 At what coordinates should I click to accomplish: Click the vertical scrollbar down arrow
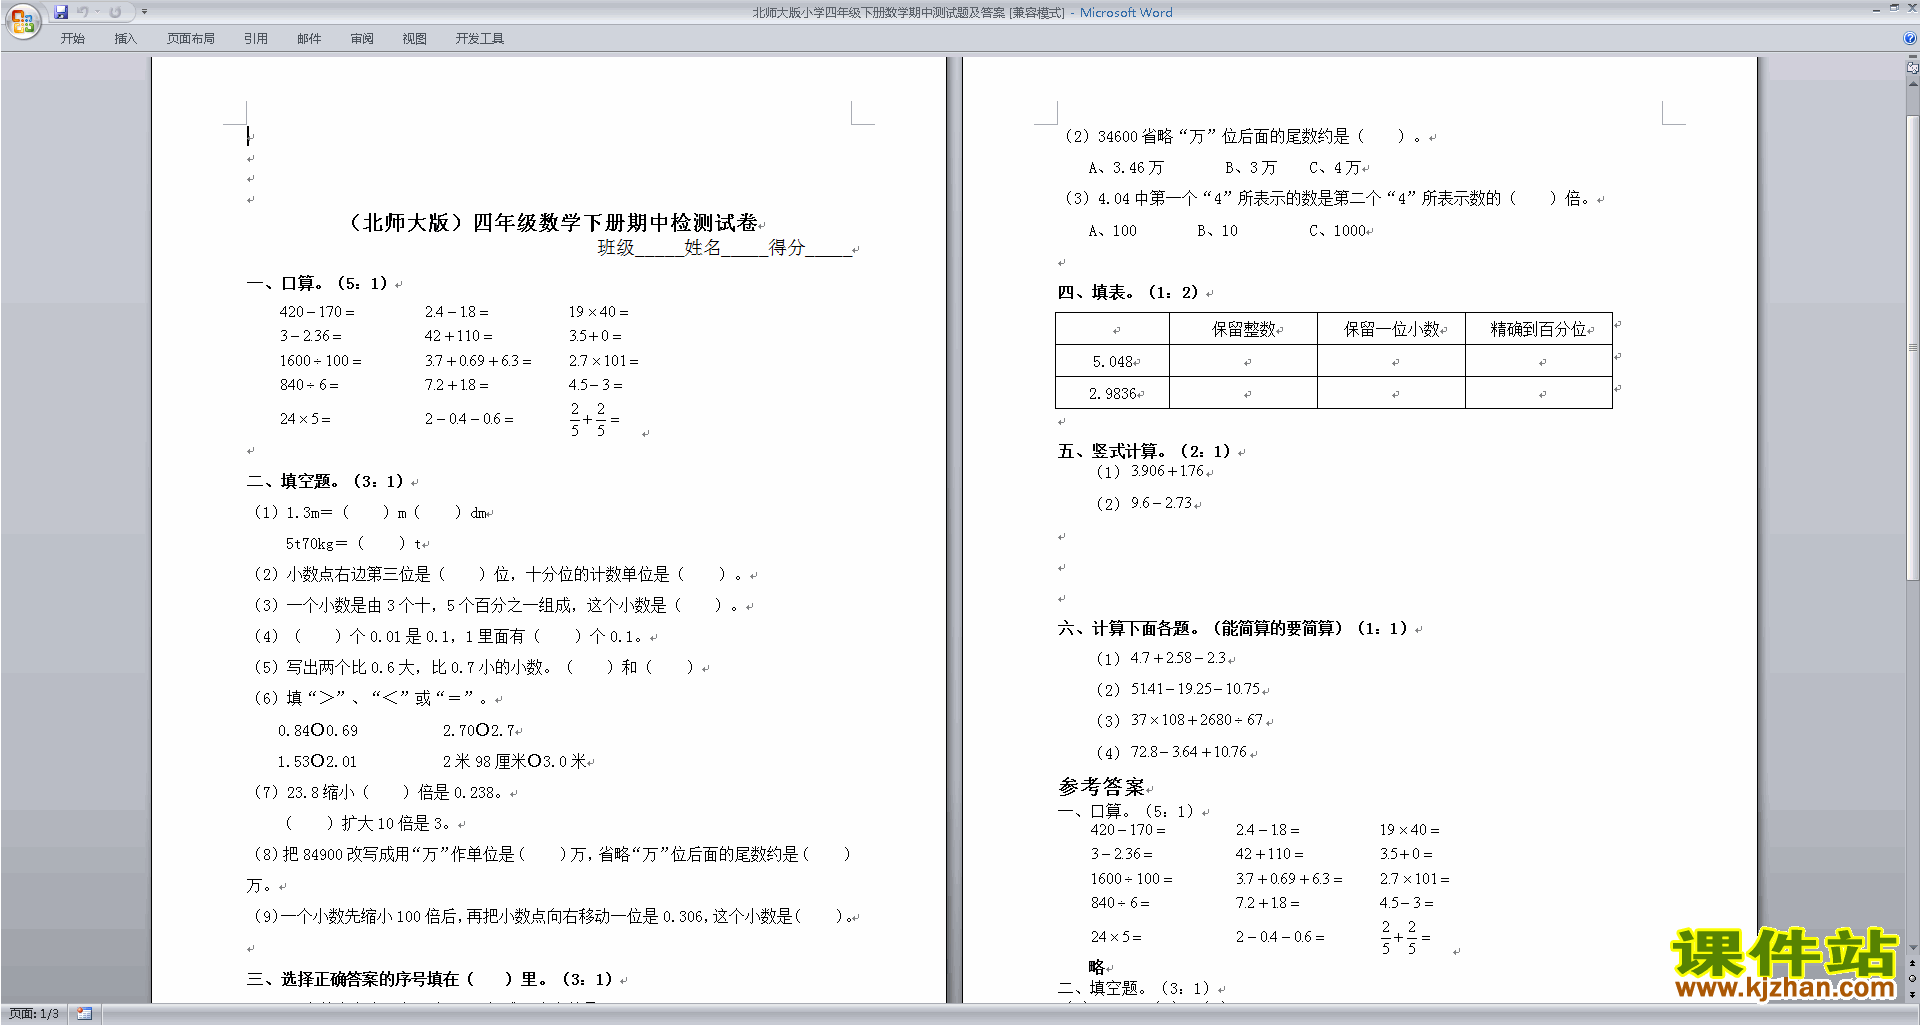pyautogui.click(x=1912, y=948)
